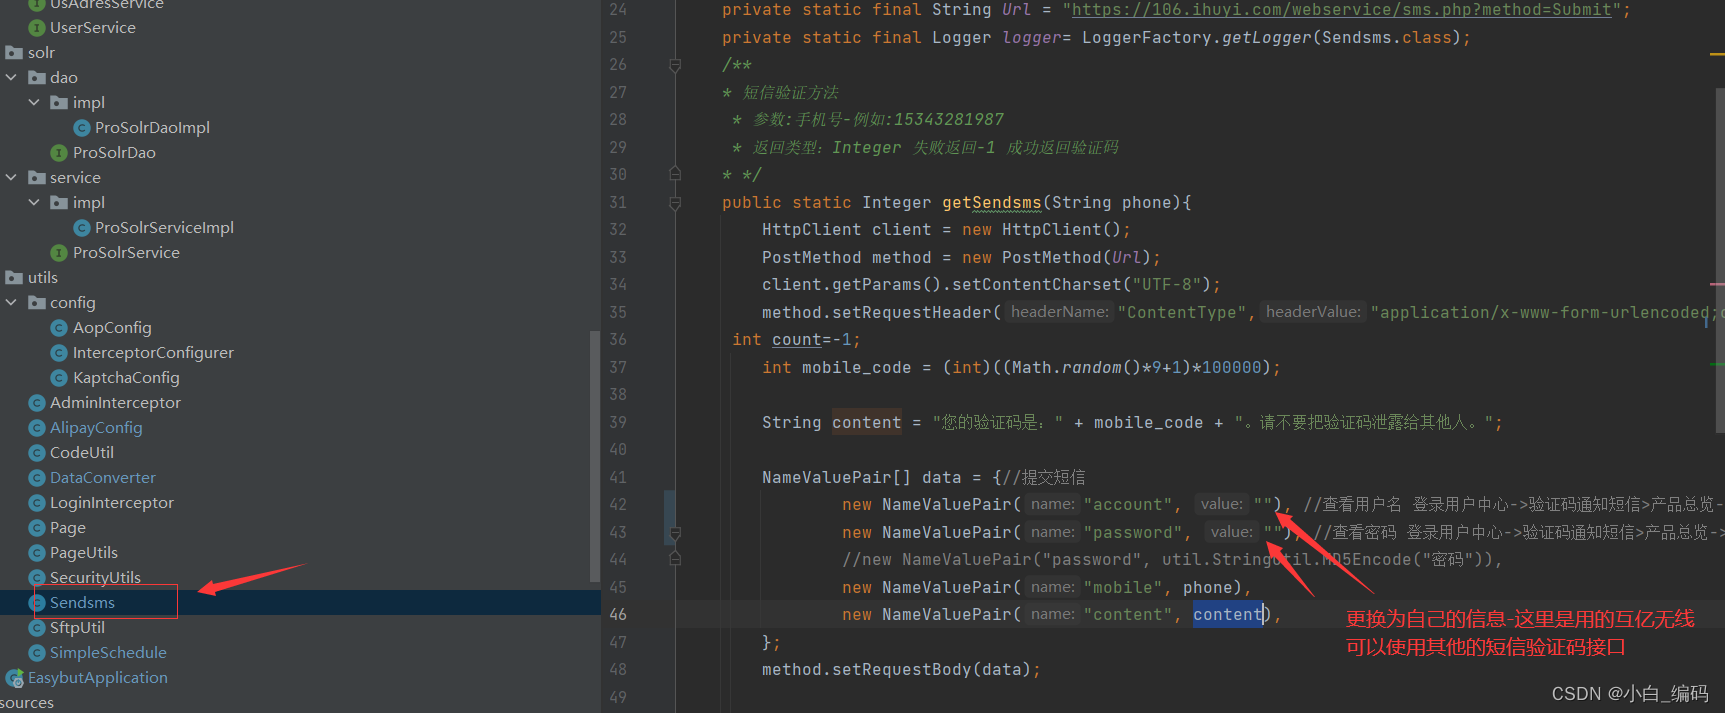Viewport: 1725px width, 713px height.
Task: Open the Page class
Action: (68, 527)
